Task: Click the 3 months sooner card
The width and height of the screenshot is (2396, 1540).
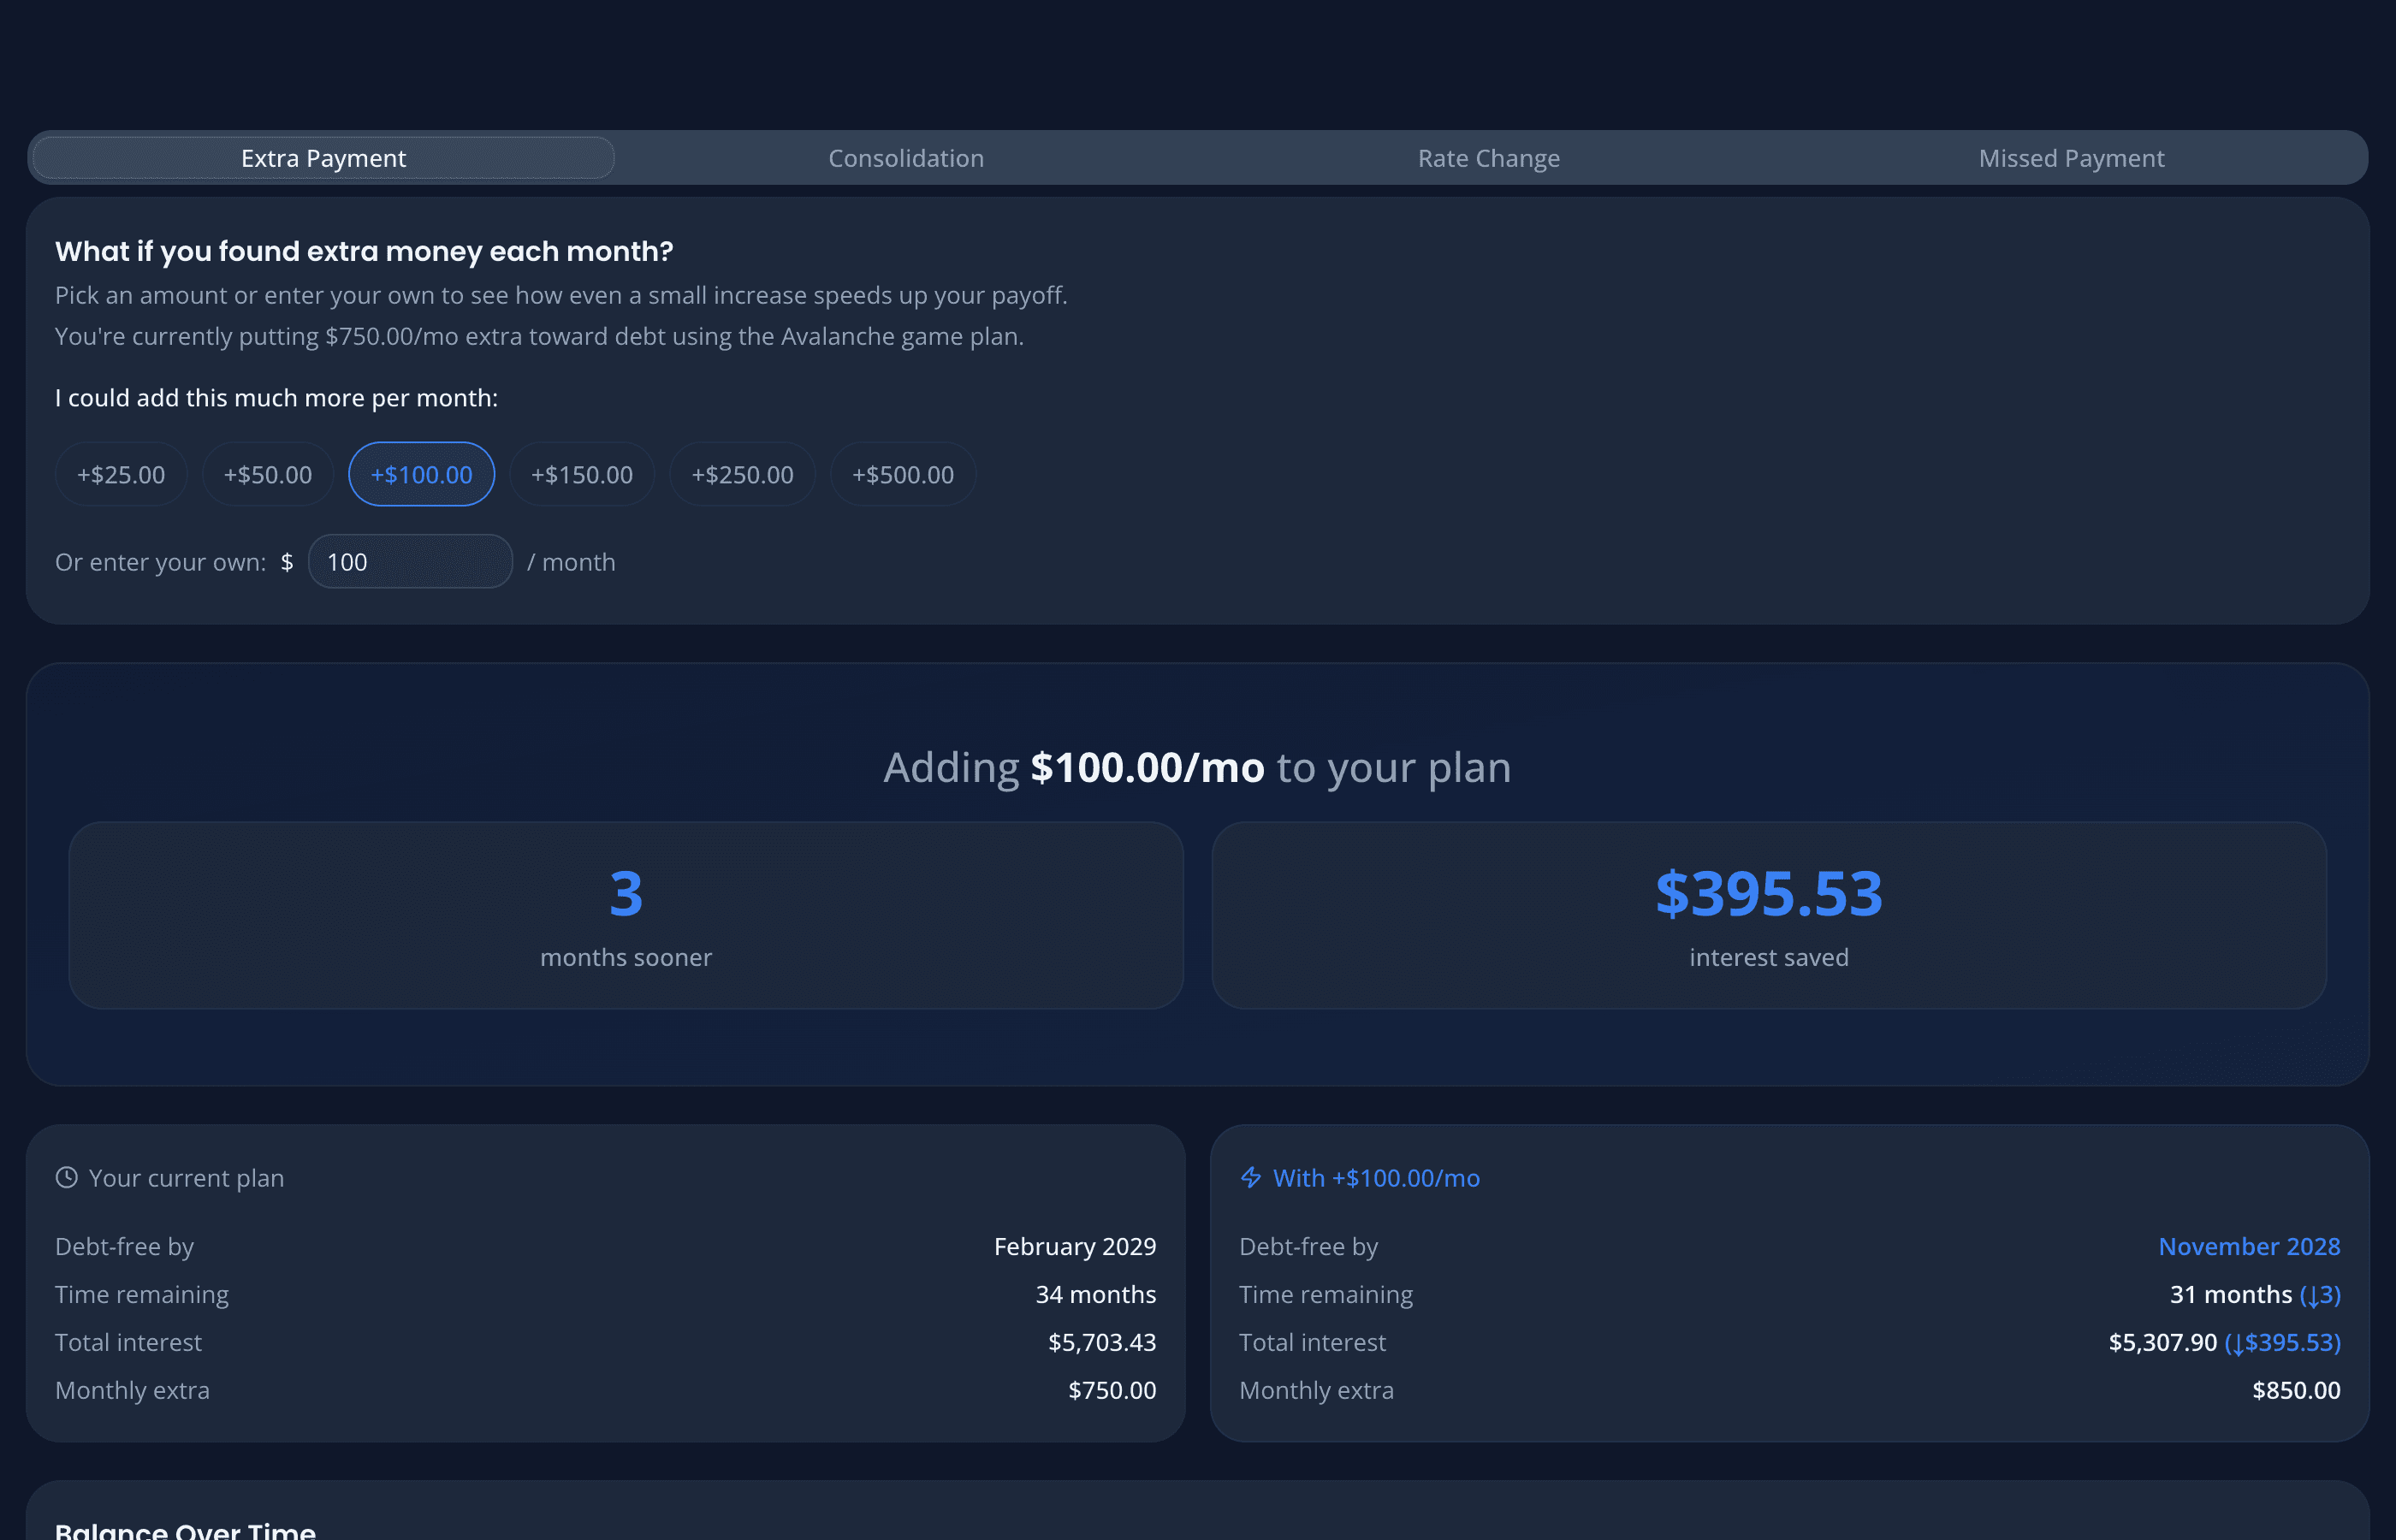Action: coord(625,915)
